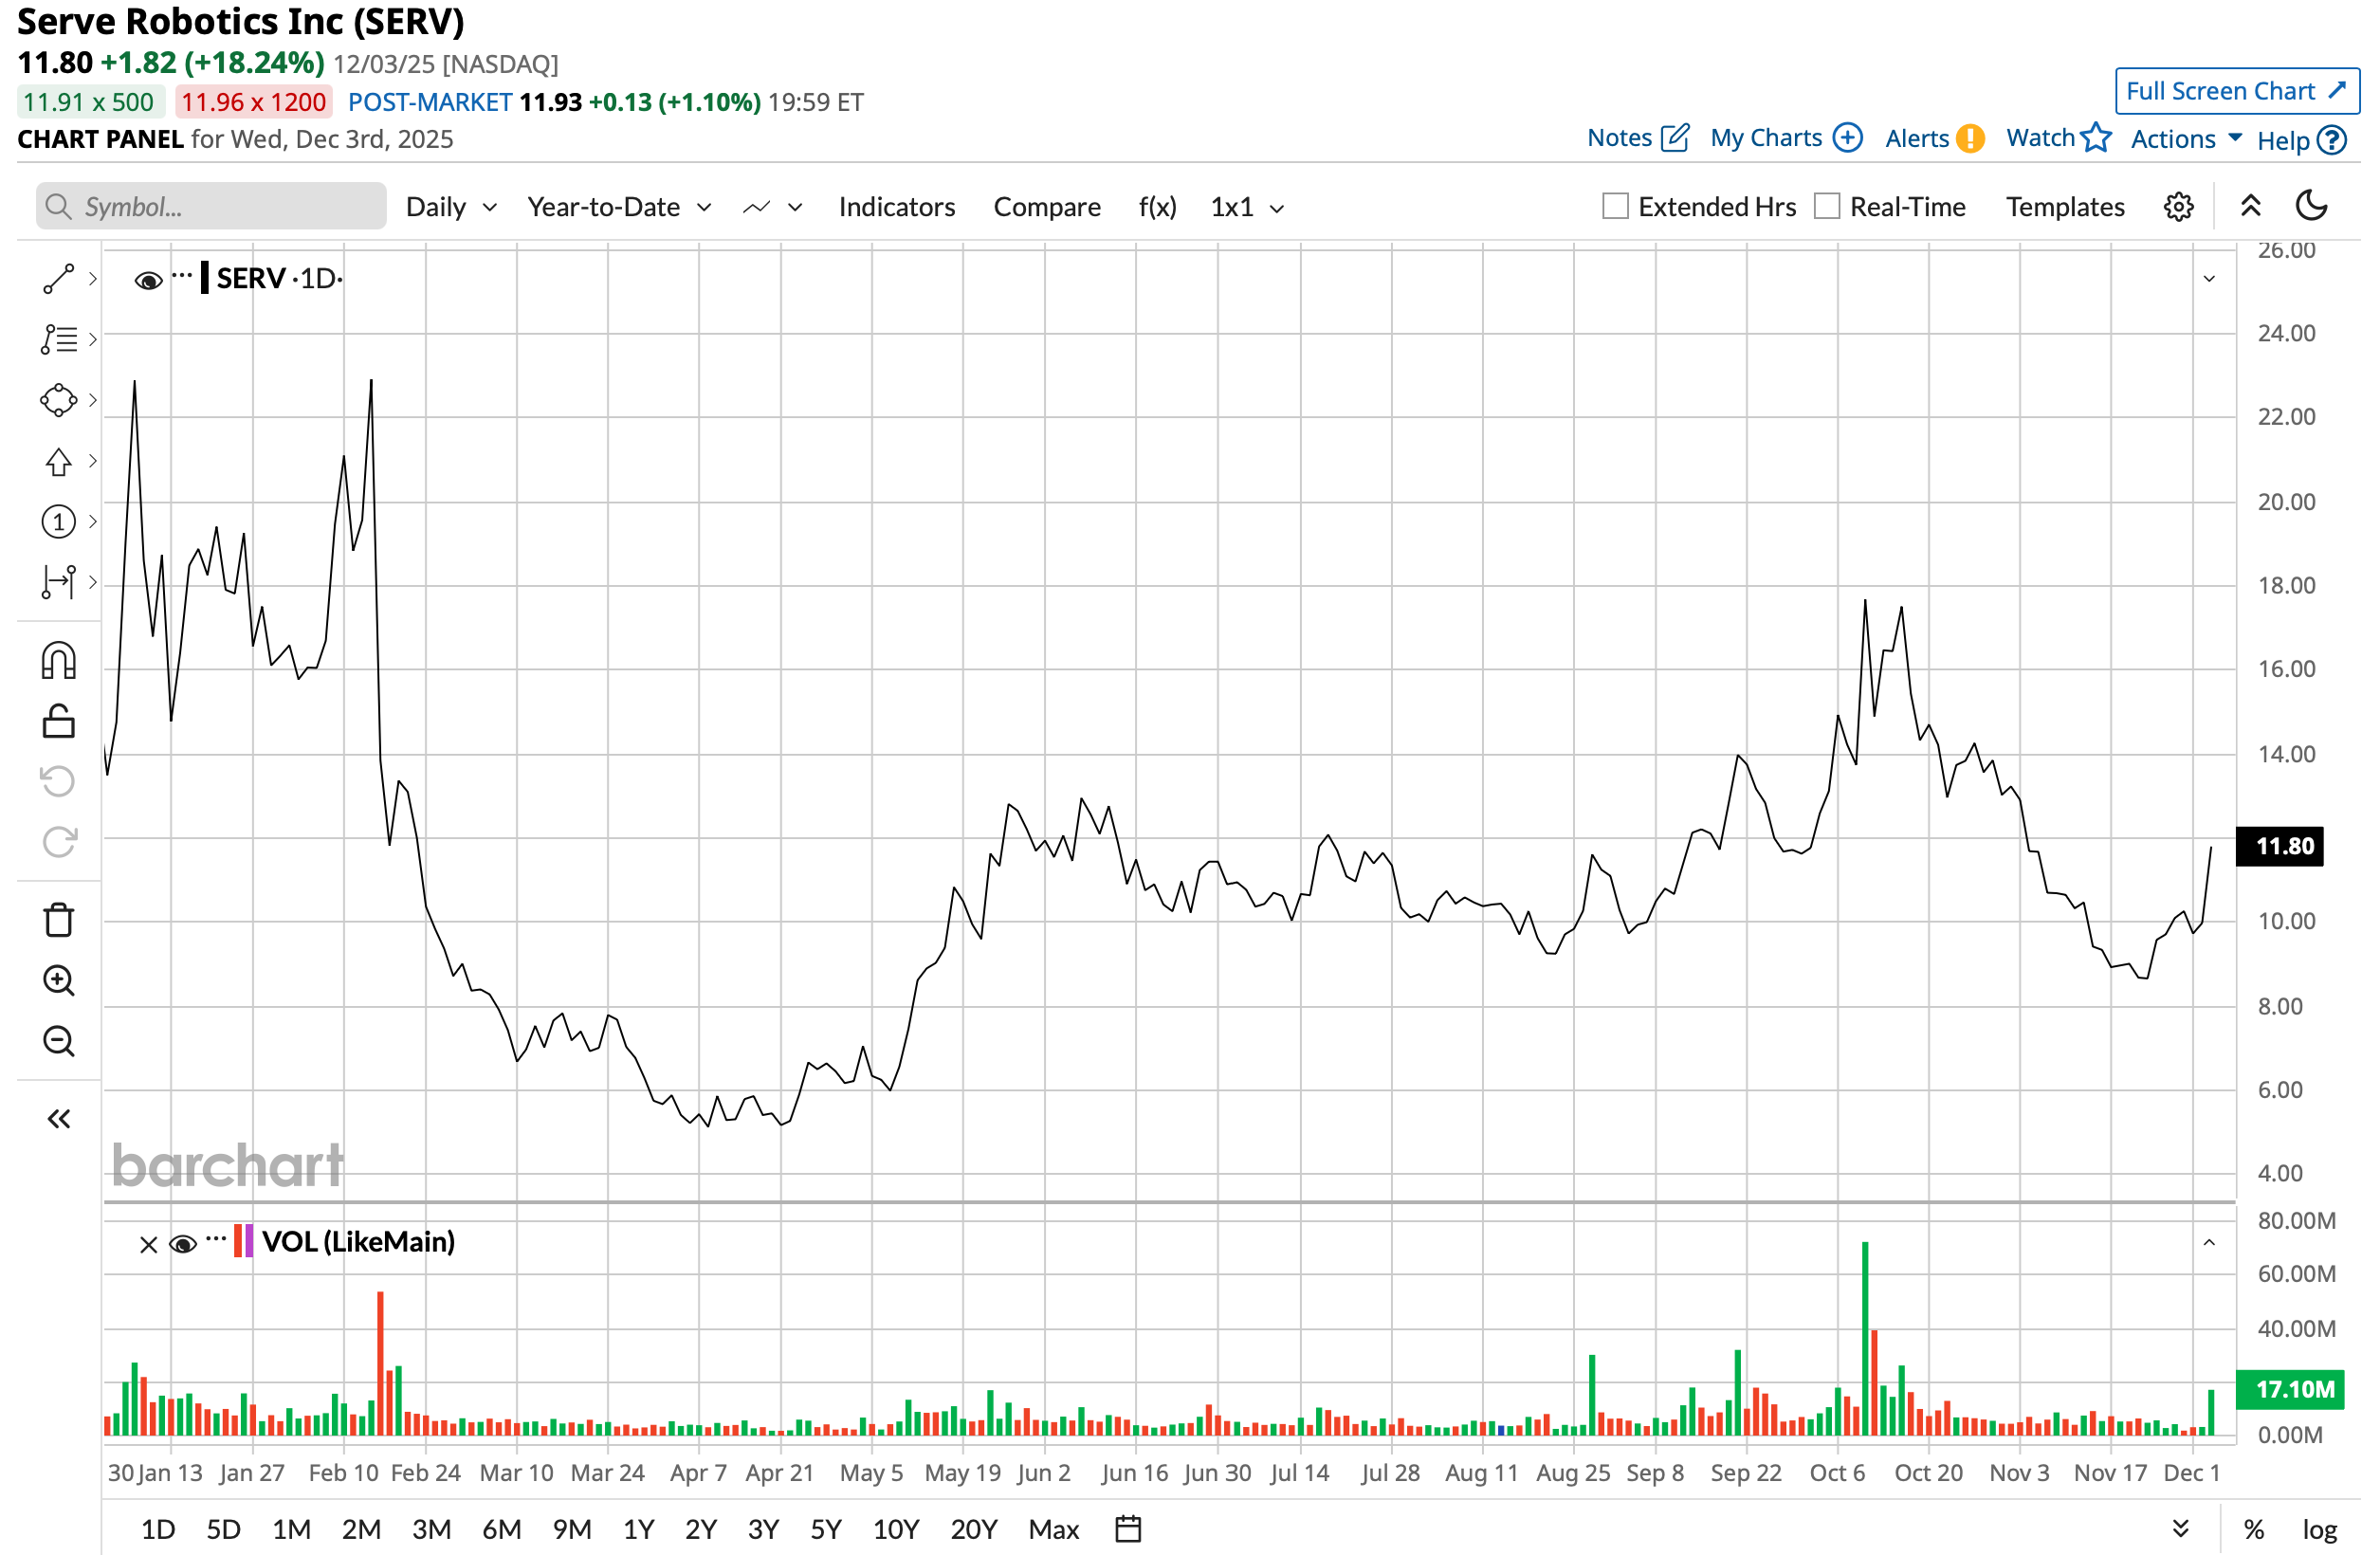Image resolution: width=2380 pixels, height=1555 pixels.
Task: Click the zoom out magnifier icon
Action: click(58, 1041)
